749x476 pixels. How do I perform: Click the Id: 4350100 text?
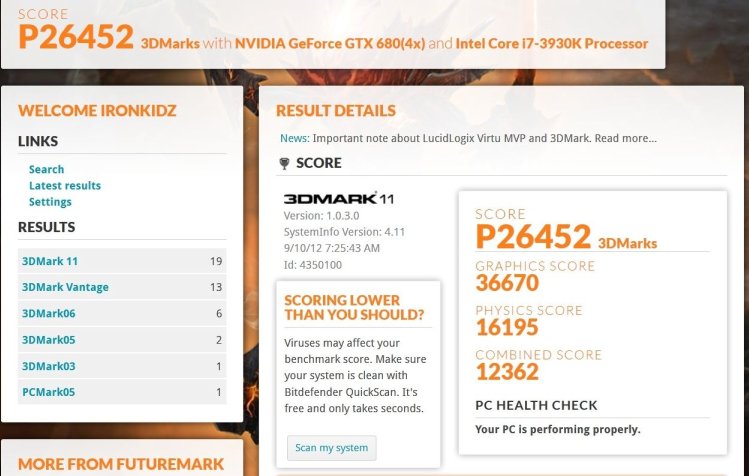313,265
